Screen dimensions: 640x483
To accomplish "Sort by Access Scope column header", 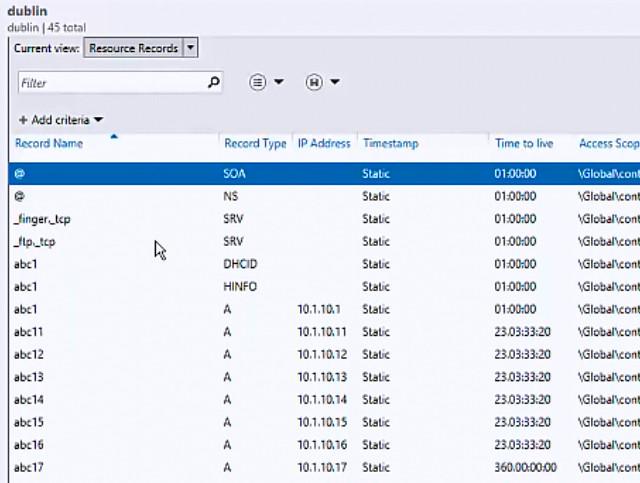I will click(609, 143).
